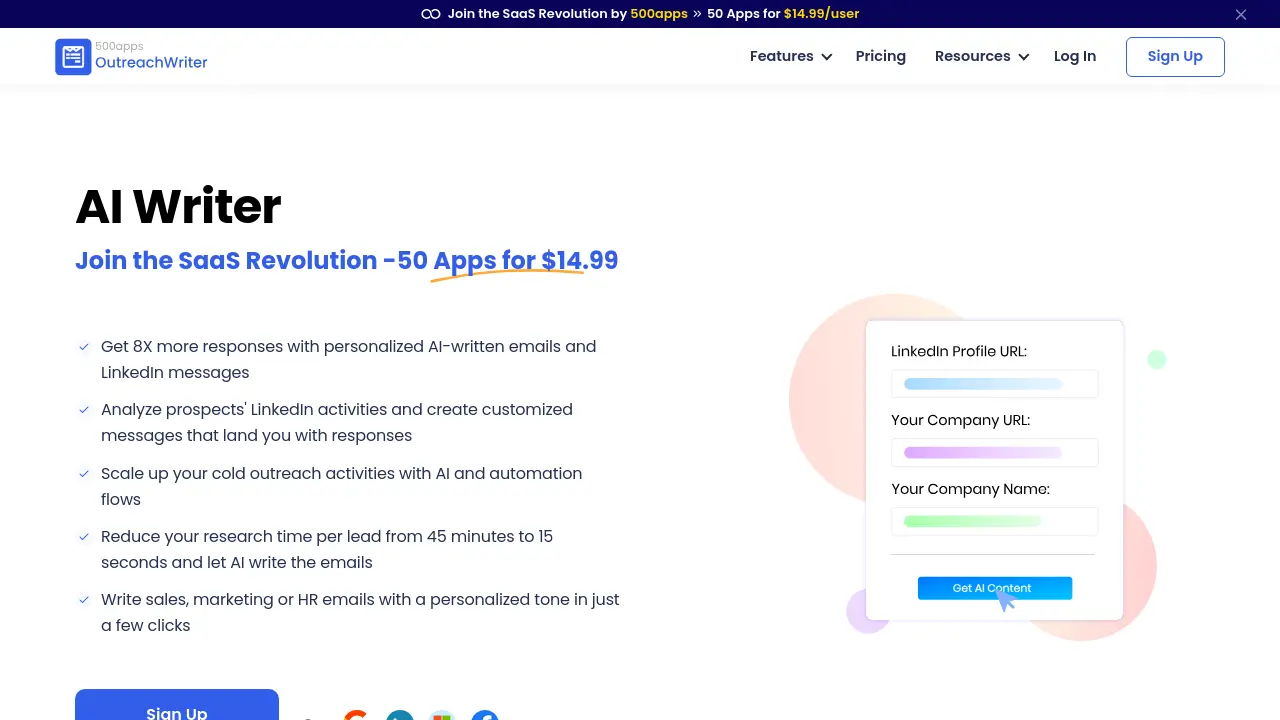Click the OutreachWriter logo icon
The height and width of the screenshot is (720, 1280).
pyautogui.click(x=73, y=57)
